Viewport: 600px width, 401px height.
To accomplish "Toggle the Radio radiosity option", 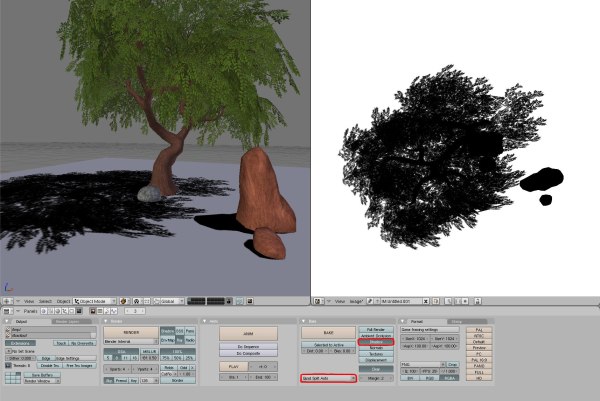I will tap(190, 340).
